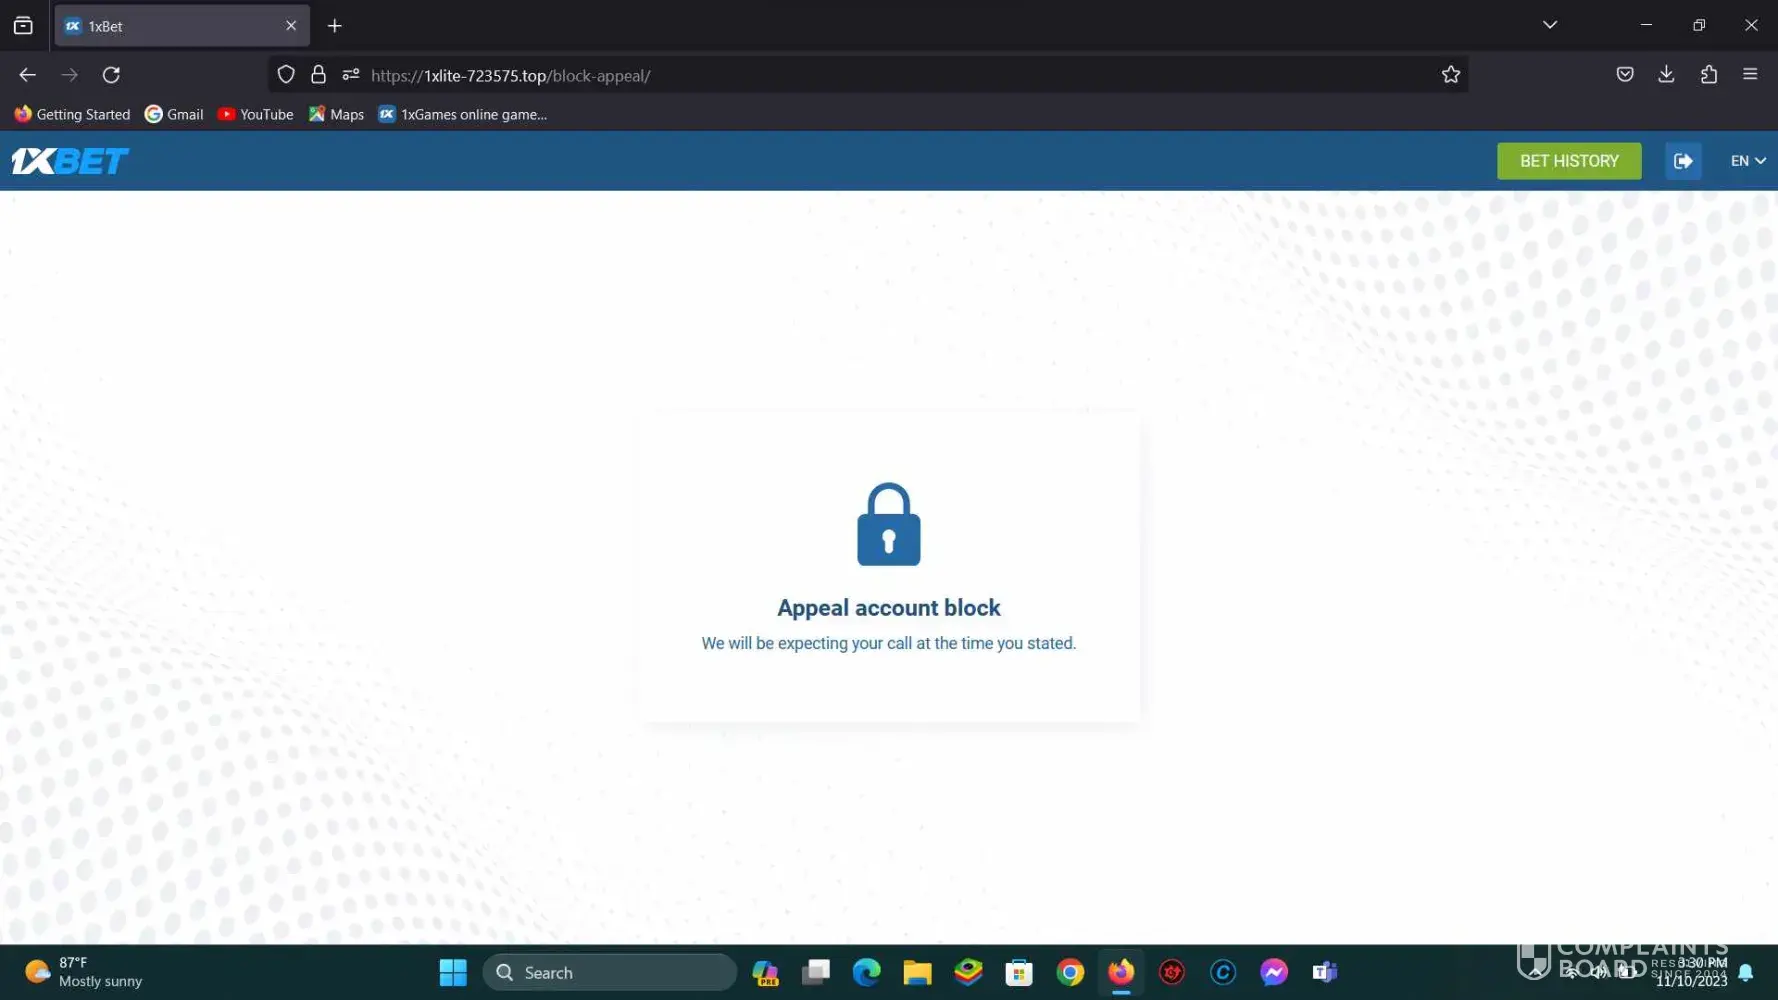
Task: Click the taskbar Search box
Action: 609,972
